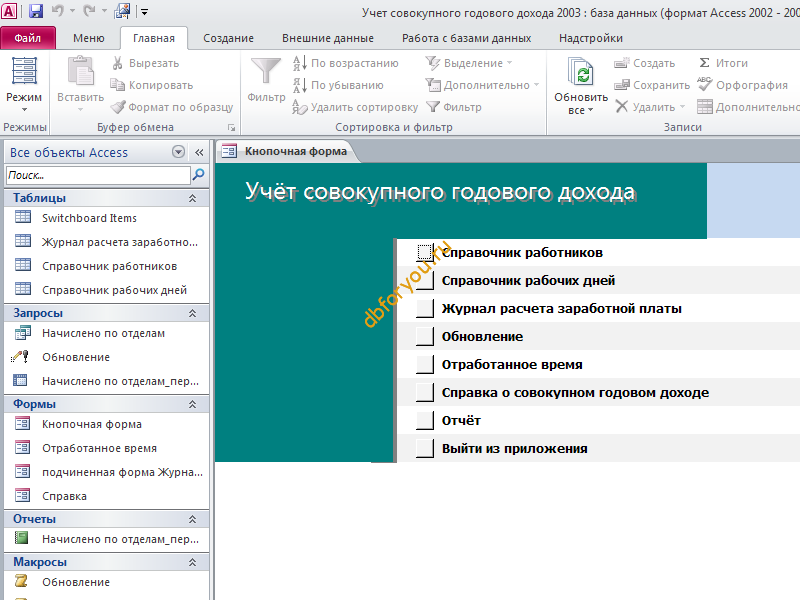Open the Справочник работников table in navigation pane
The image size is (800, 600).
[109, 266]
